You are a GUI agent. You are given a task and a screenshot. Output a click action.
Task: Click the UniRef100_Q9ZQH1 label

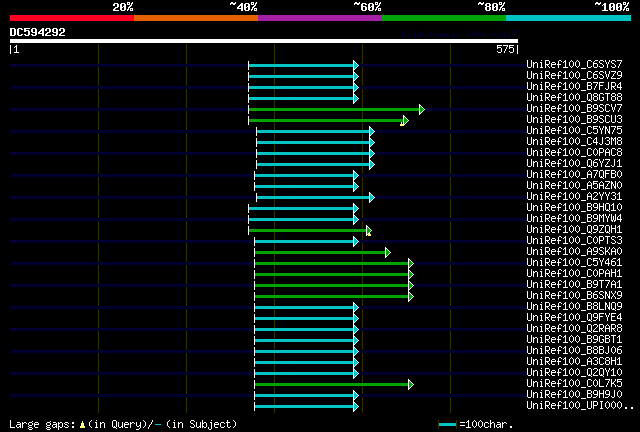point(574,230)
